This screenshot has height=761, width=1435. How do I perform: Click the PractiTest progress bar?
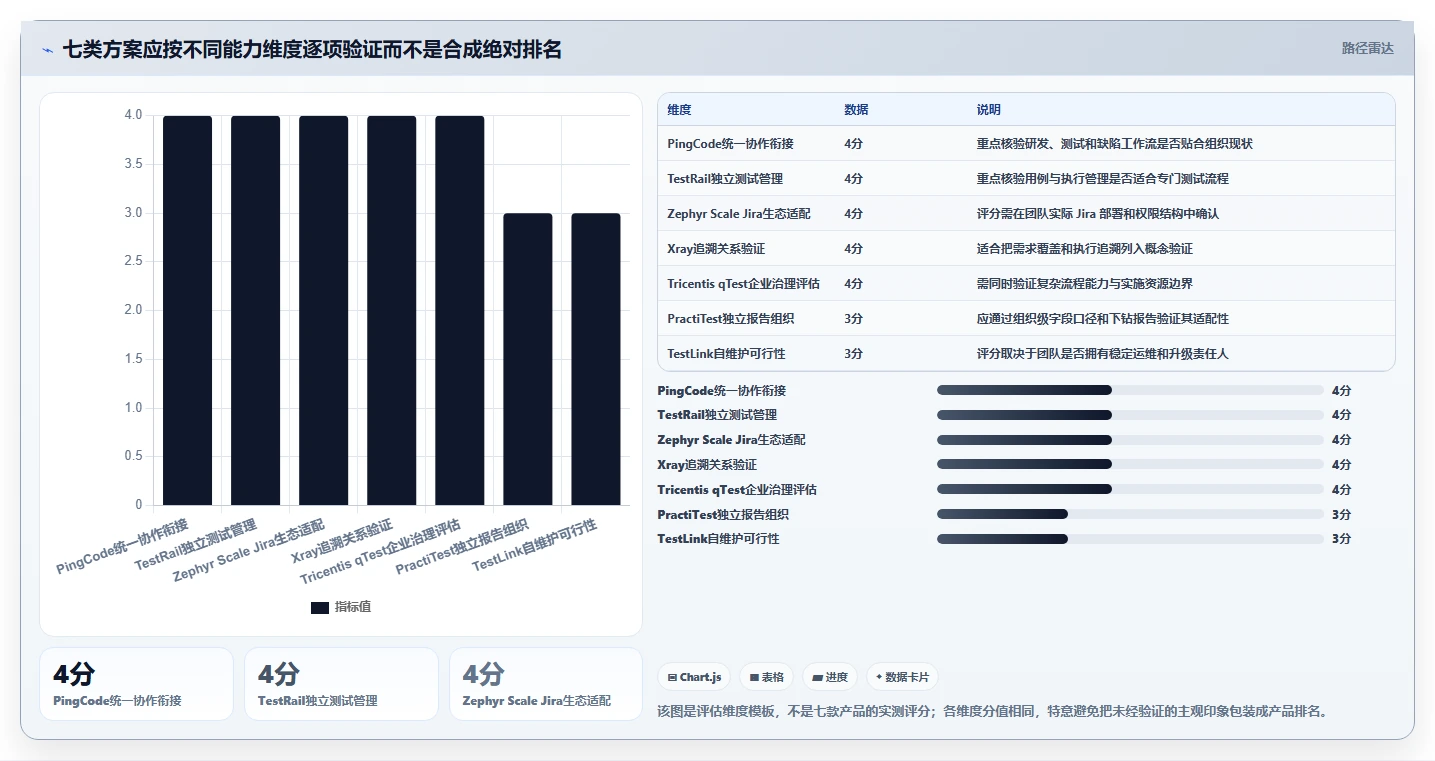[1130, 514]
